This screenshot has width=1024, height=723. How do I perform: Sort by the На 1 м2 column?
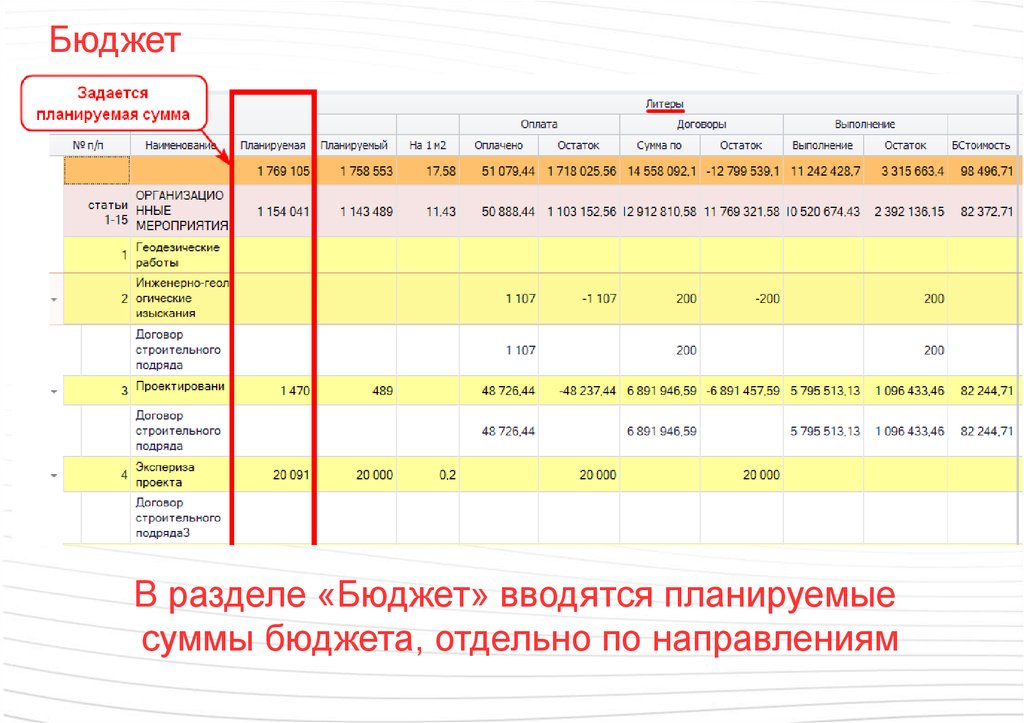coord(427,146)
